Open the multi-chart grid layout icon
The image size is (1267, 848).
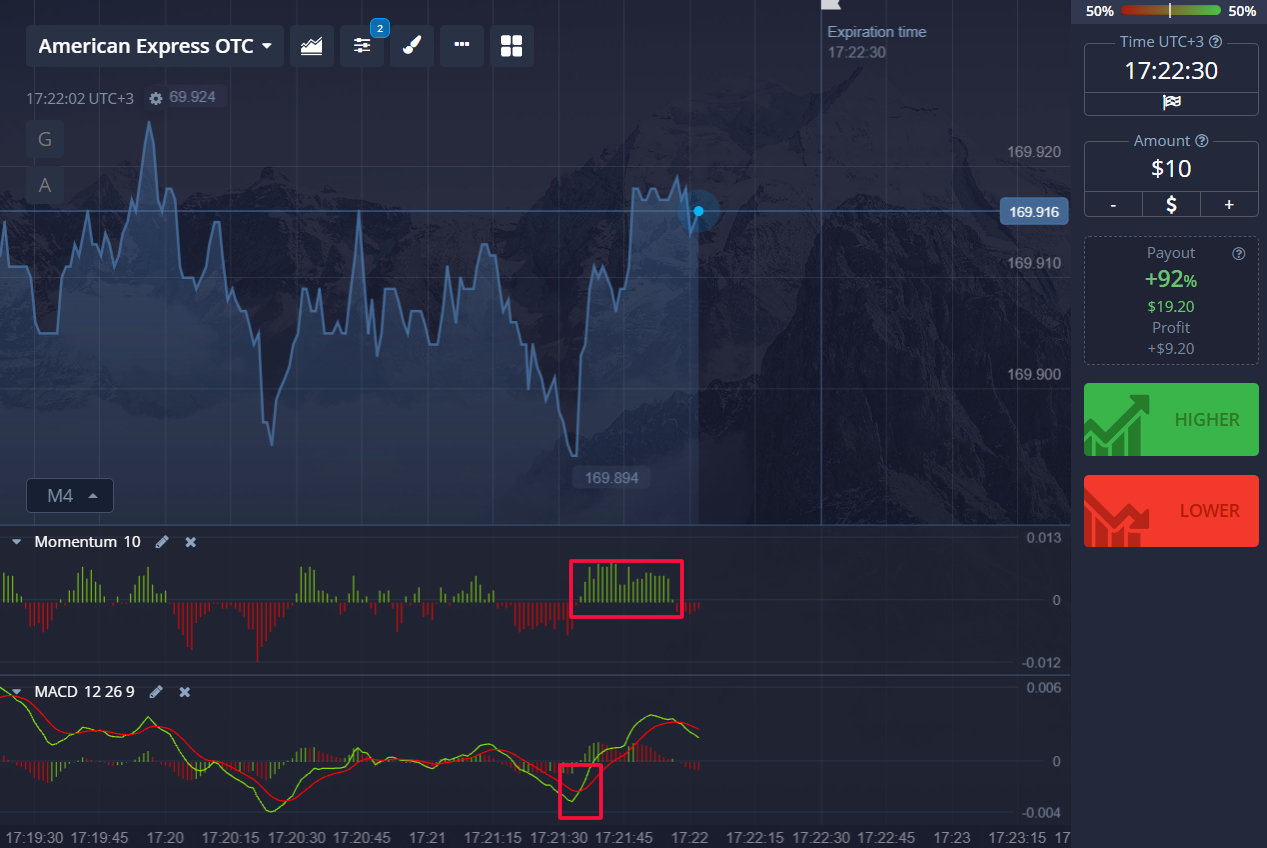[x=512, y=46]
